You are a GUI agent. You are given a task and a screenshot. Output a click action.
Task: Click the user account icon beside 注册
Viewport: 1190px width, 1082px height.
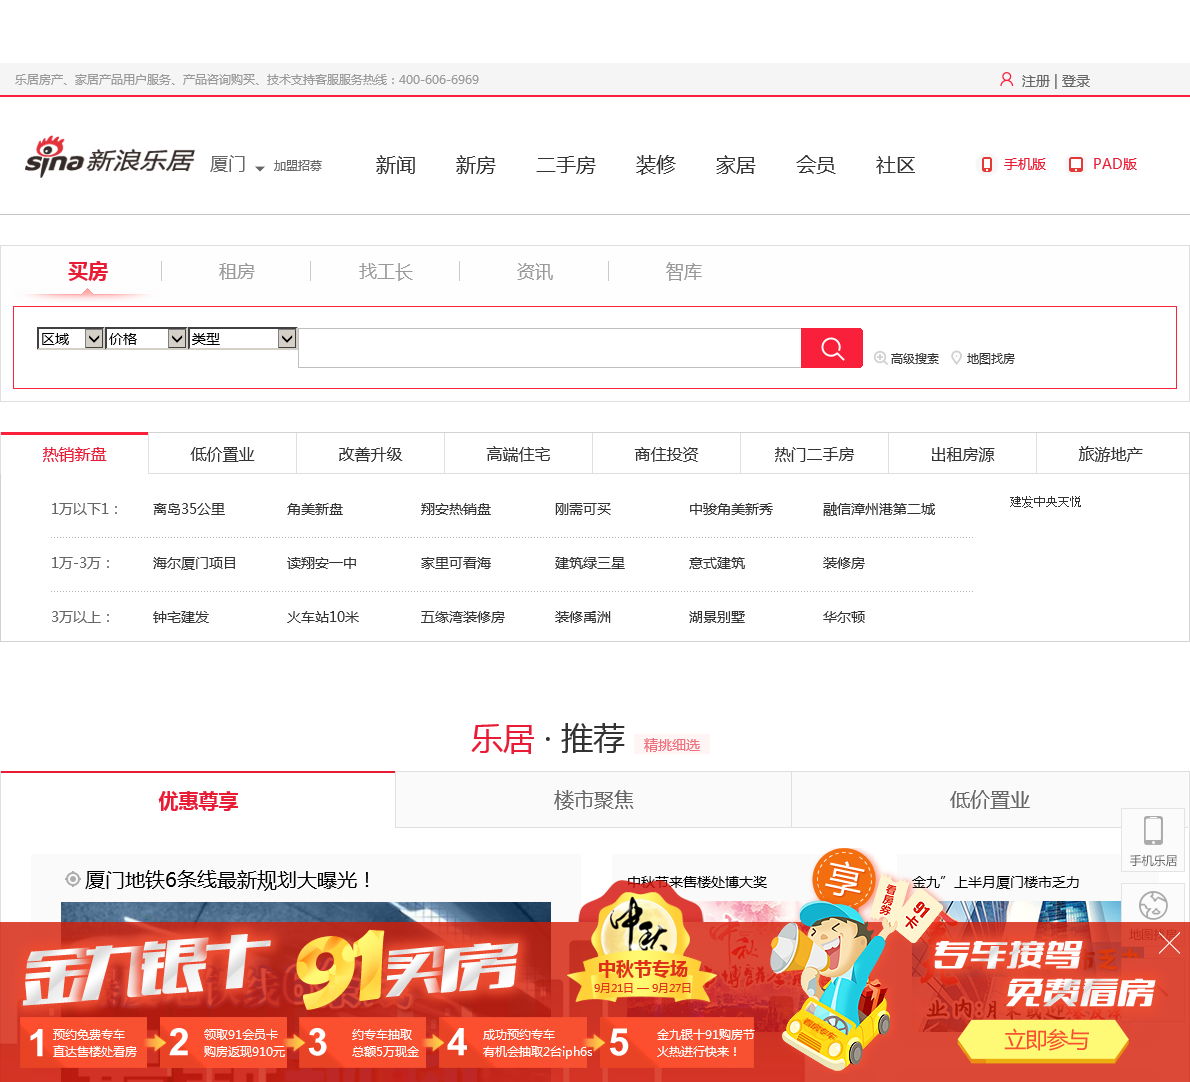coord(1006,80)
